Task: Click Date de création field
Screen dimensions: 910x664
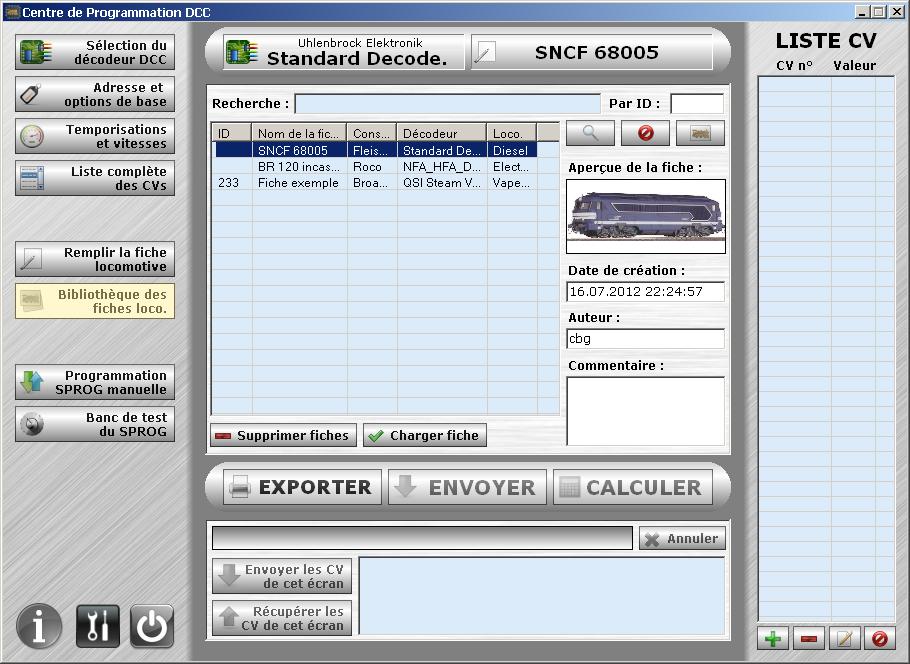Action: tap(645, 291)
